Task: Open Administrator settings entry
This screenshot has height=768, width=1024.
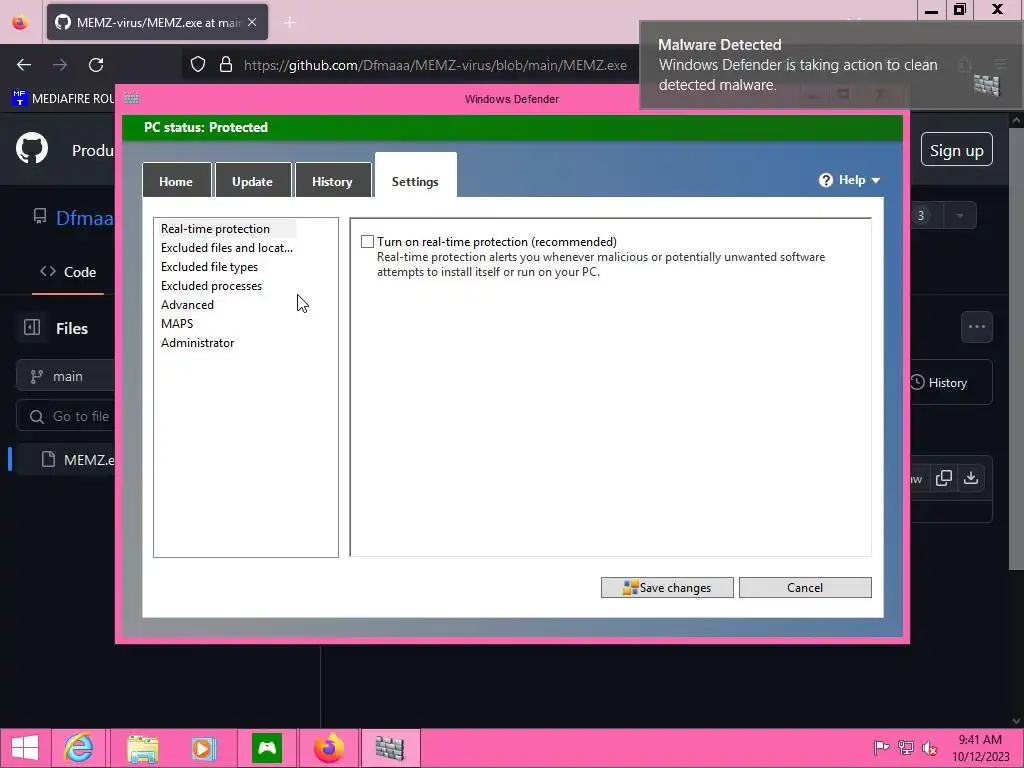Action: [197, 342]
